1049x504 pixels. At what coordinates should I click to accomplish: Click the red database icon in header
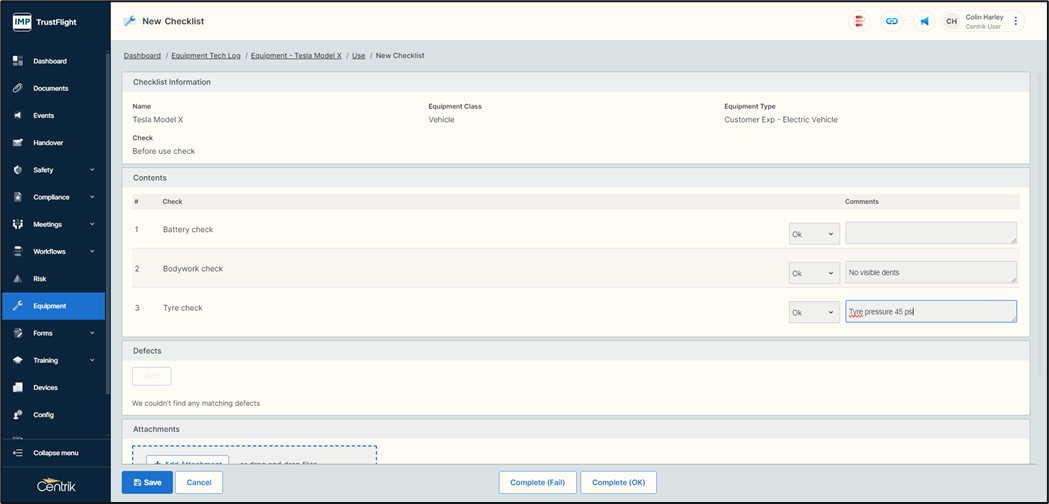pos(859,21)
